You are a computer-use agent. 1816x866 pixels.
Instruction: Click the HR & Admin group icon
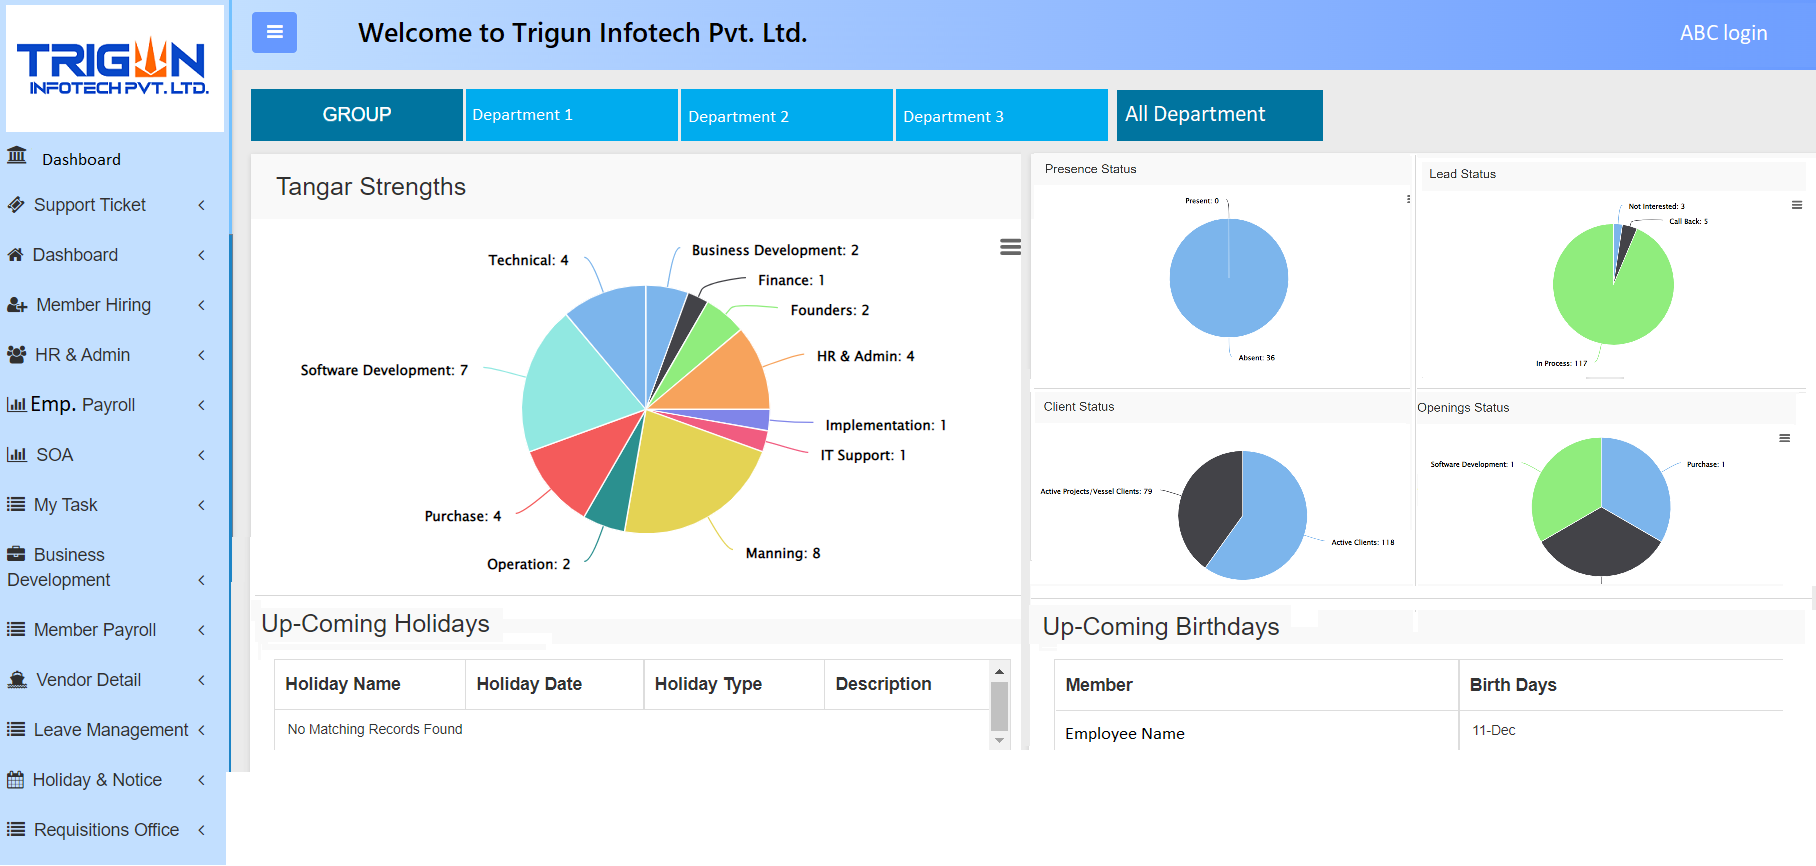16,355
